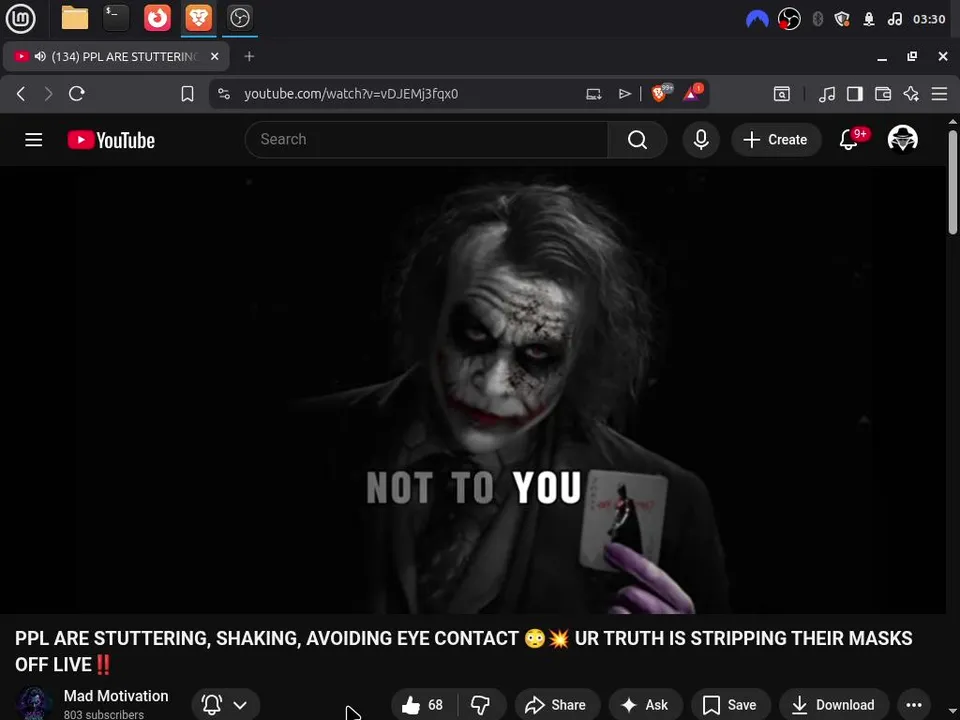Open the system notifications bell in the tray
The height and width of the screenshot is (720, 960).
tap(869, 20)
